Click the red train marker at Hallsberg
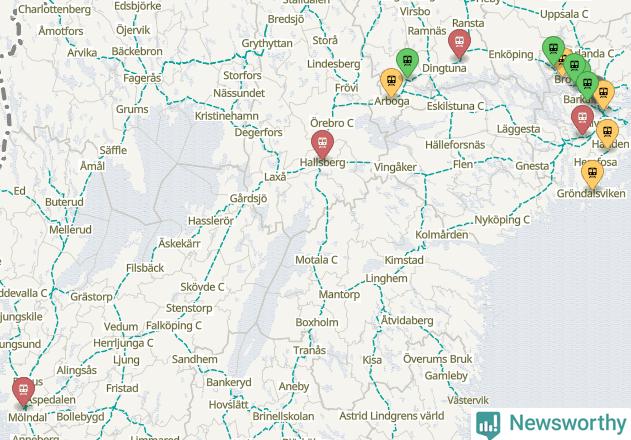Image resolution: width=631 pixels, height=440 pixels. tap(322, 144)
